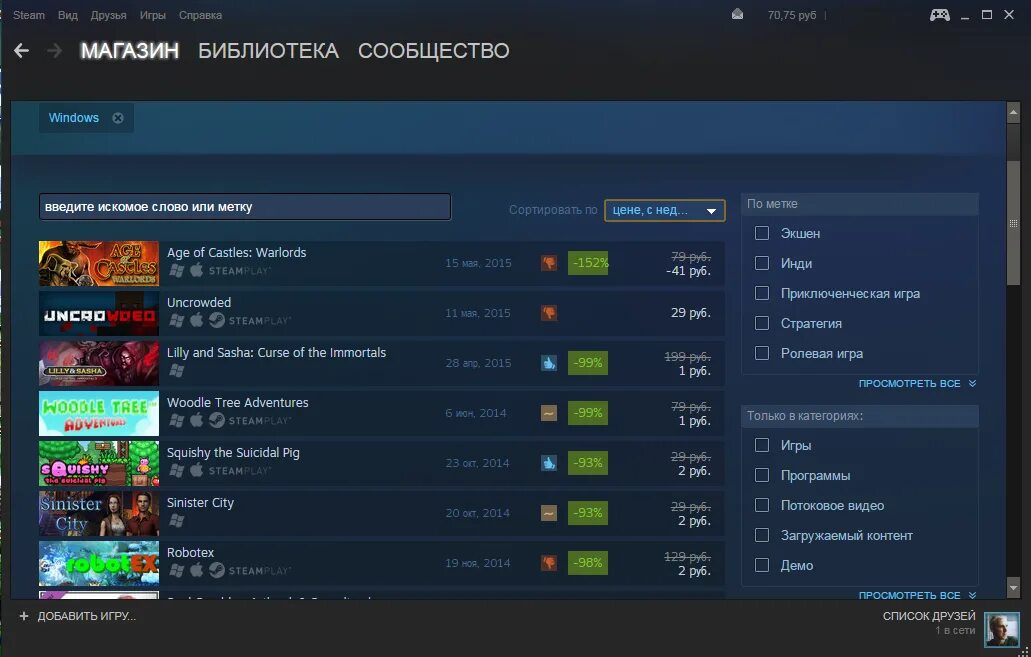Switch to the МАГАЗИН tab
This screenshot has width=1031, height=657.
click(130, 51)
